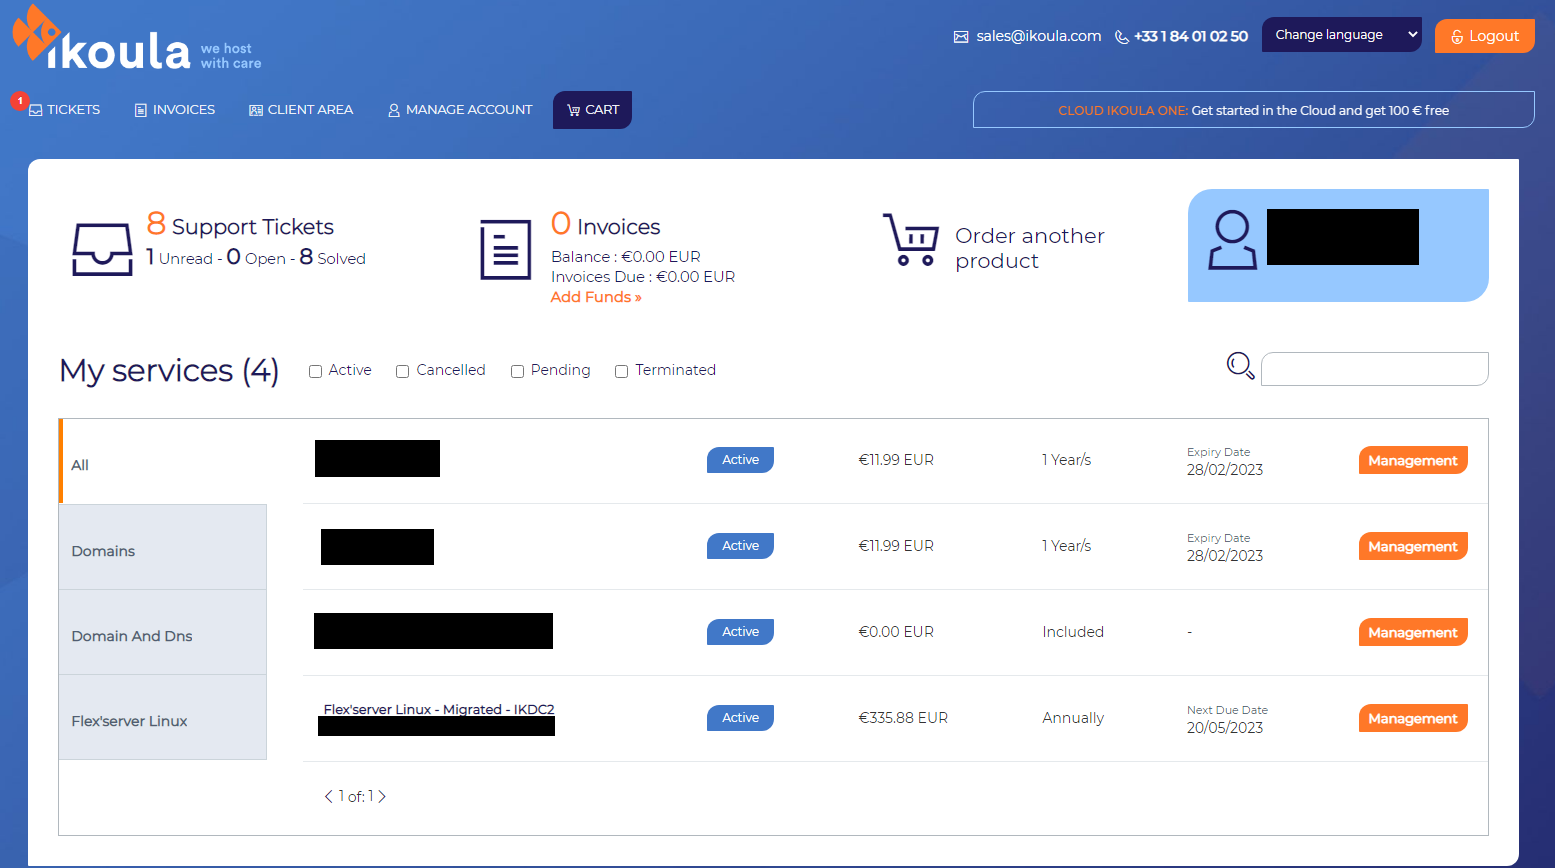
Task: Click the phone icon next to number
Action: pos(1122,37)
